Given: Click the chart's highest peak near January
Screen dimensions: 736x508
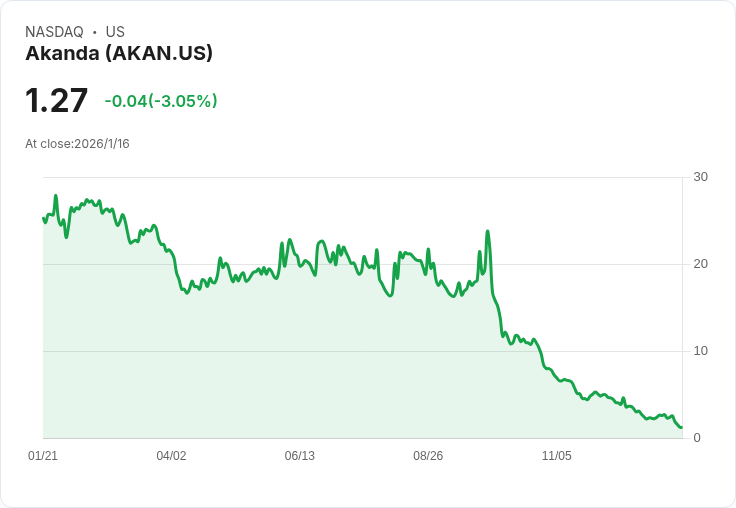Looking at the screenshot, I should (x=56, y=196).
